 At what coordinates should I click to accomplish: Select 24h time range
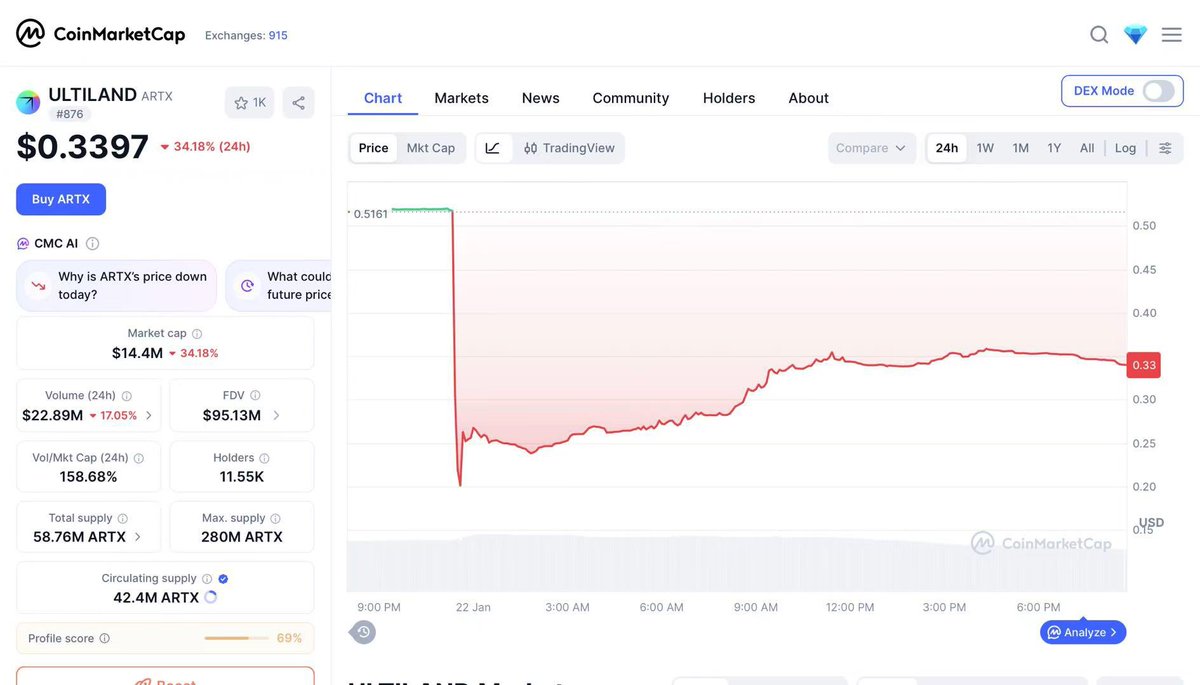[x=947, y=148]
